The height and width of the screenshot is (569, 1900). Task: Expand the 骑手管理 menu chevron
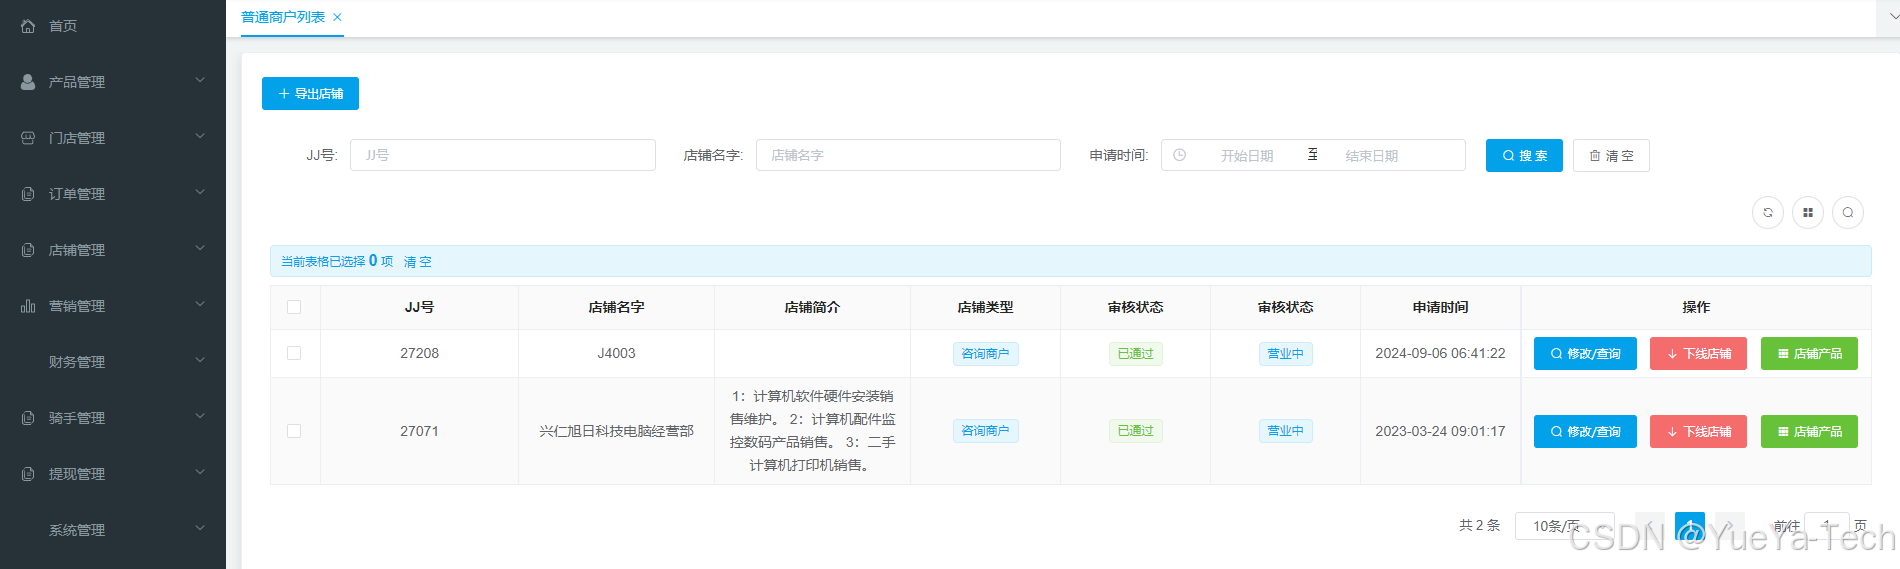(x=200, y=416)
